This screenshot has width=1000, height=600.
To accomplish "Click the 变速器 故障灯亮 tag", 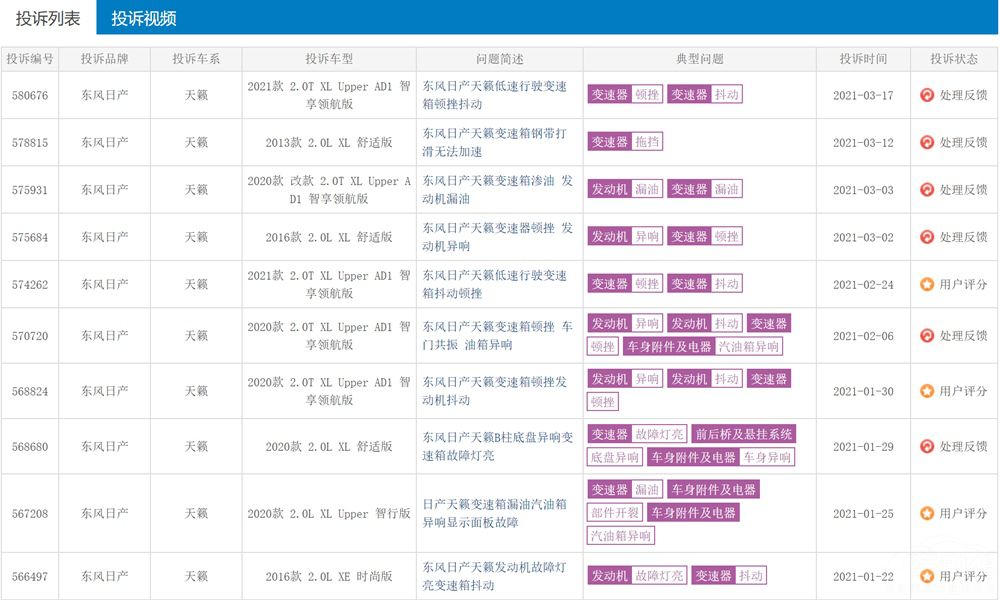I will pyautogui.click(x=637, y=434).
